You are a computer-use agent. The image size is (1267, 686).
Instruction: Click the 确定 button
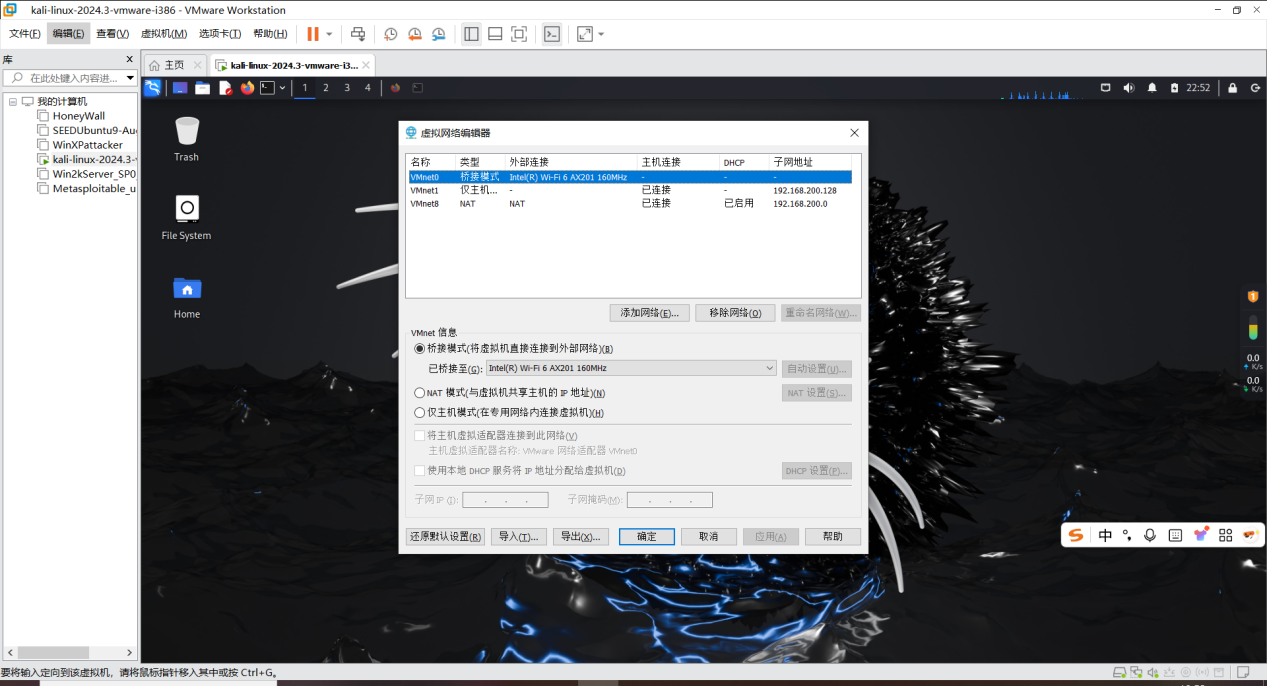[647, 537]
